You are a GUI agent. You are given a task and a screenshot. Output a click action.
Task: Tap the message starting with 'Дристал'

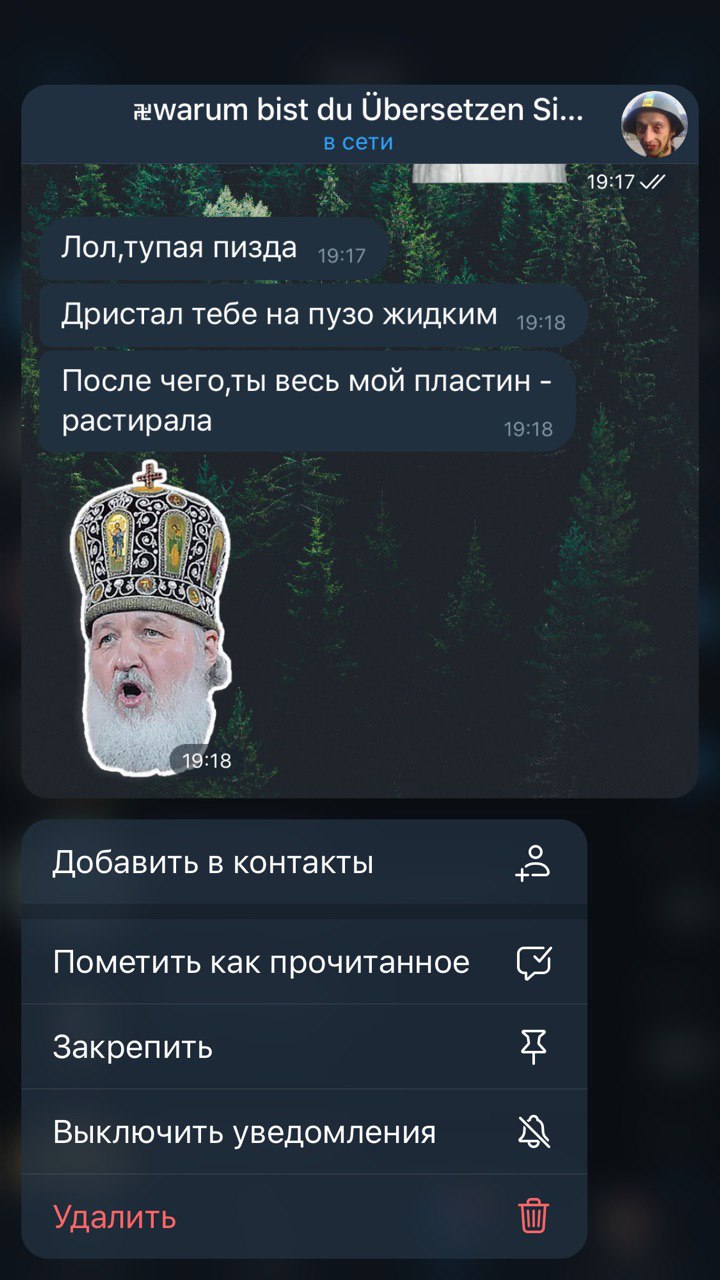(x=313, y=316)
